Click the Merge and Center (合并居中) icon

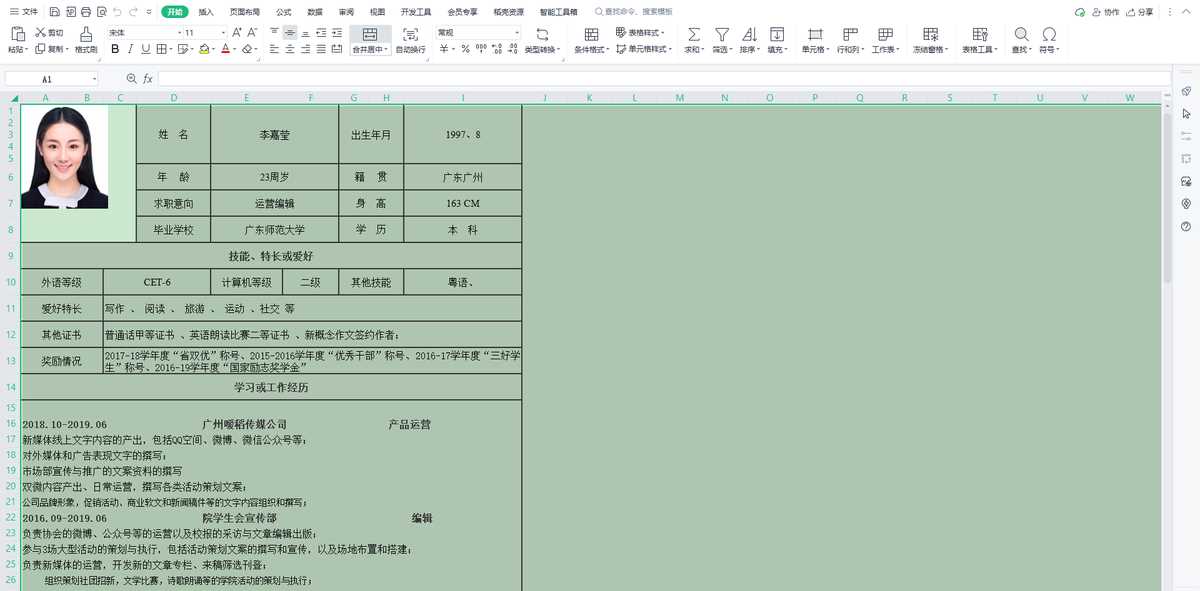[370, 35]
